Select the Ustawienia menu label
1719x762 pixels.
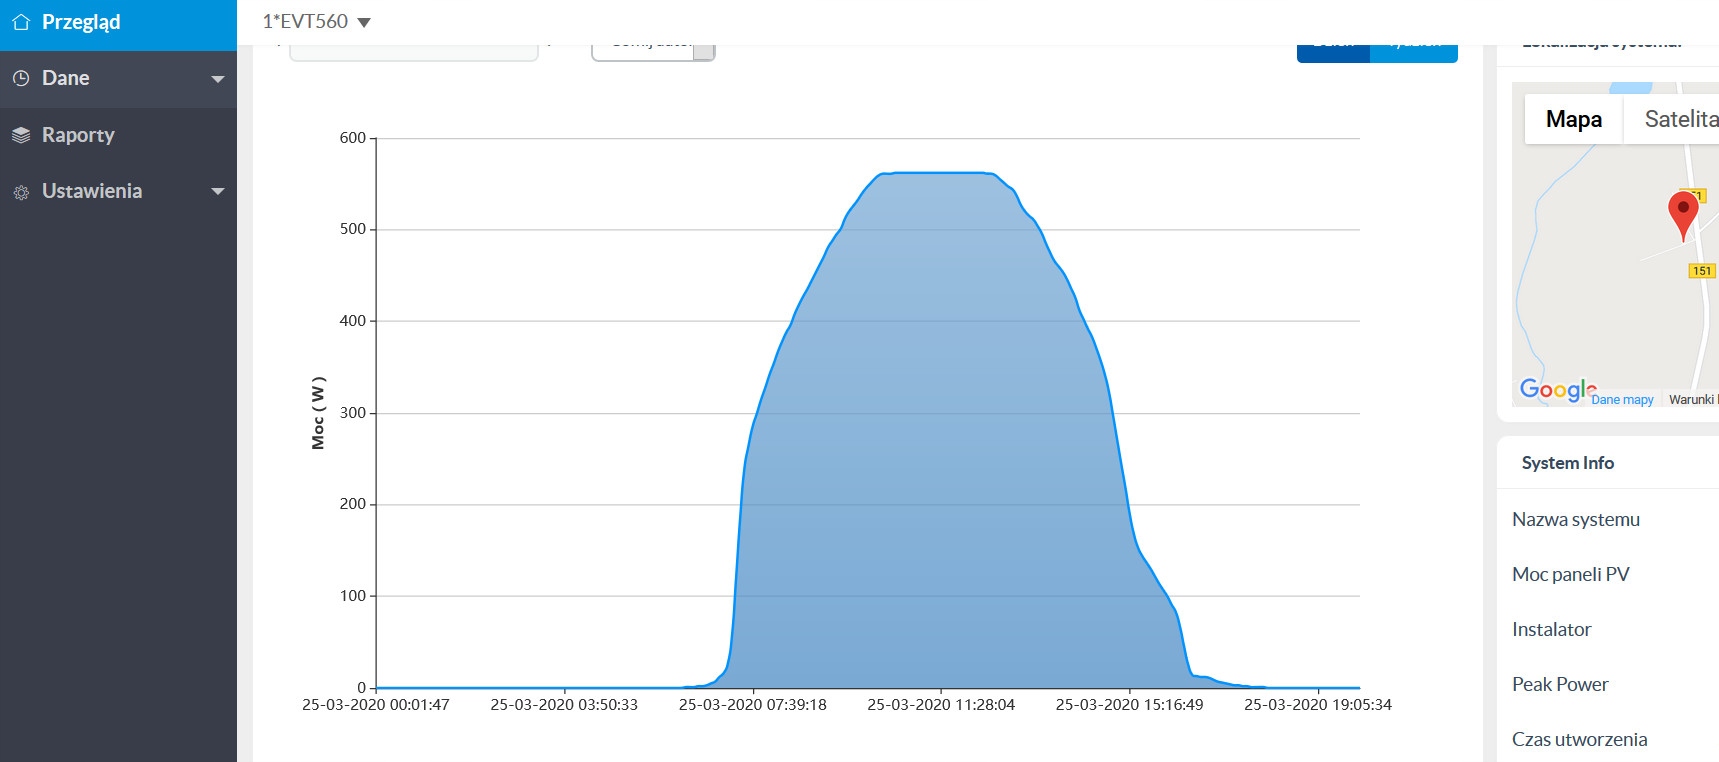[x=92, y=191]
